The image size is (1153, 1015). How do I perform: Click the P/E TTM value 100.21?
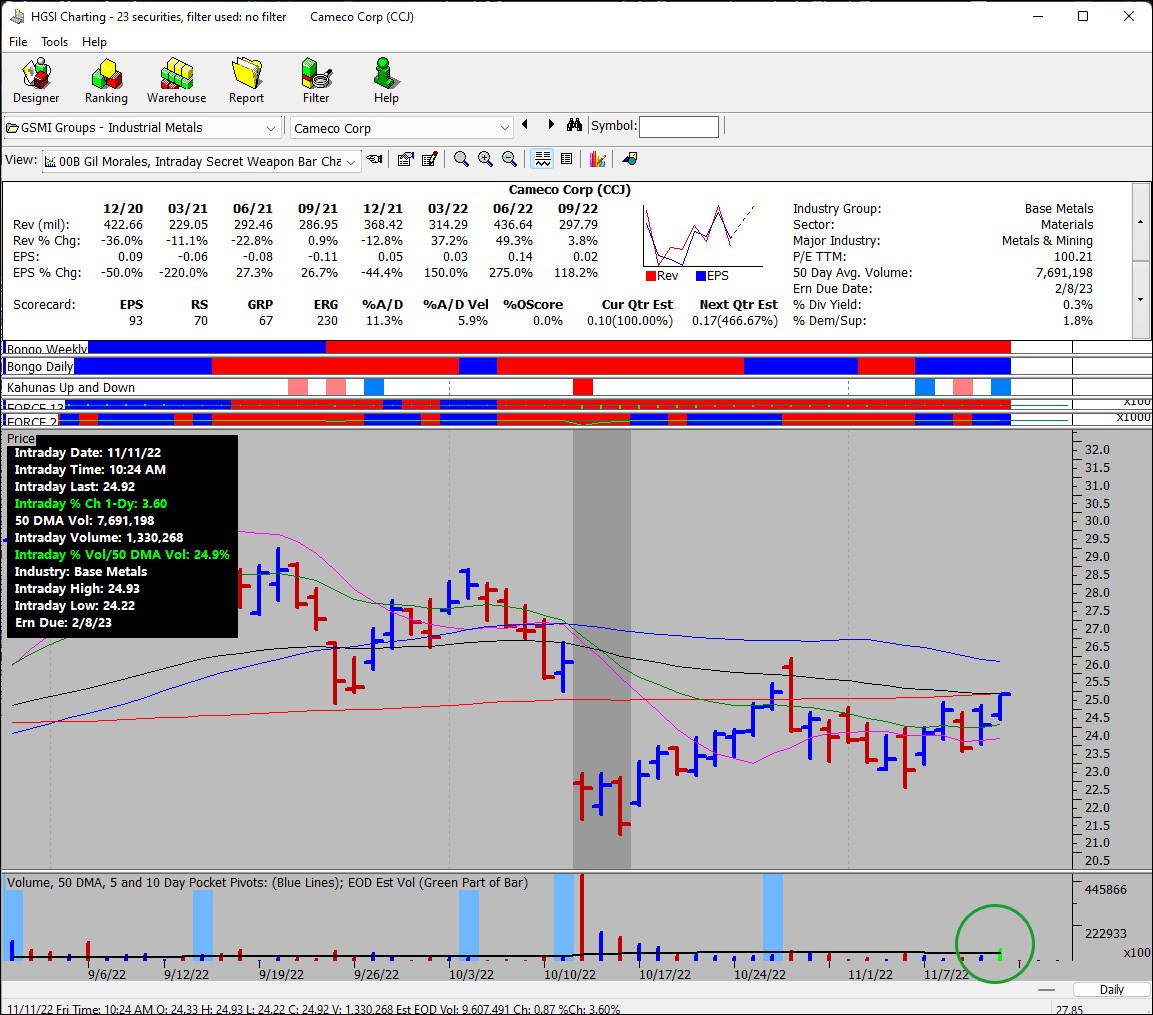[1073, 257]
